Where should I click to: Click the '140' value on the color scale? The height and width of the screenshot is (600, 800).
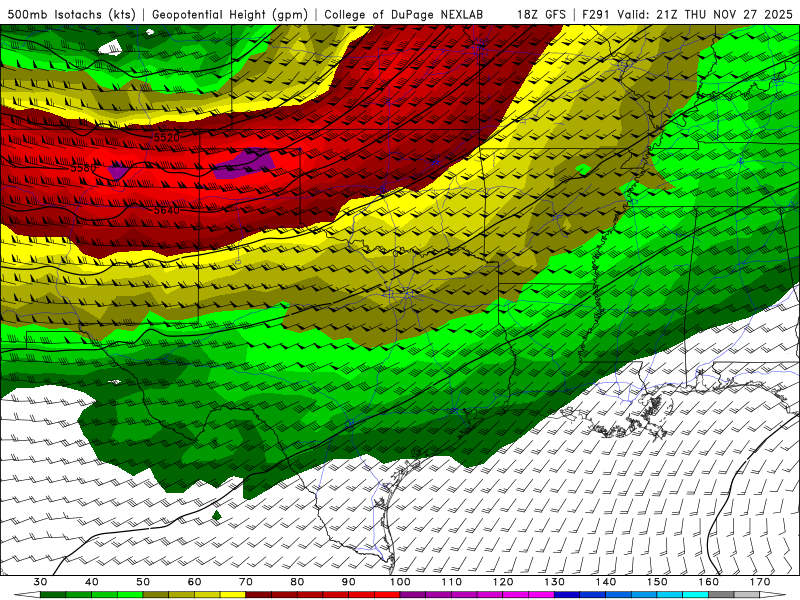coord(606,582)
